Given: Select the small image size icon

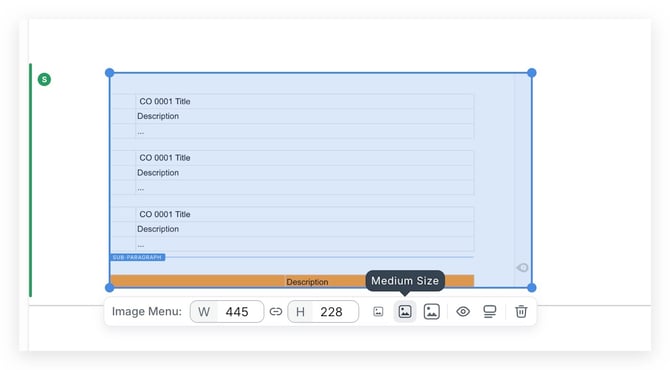Looking at the screenshot, I should click(x=378, y=311).
